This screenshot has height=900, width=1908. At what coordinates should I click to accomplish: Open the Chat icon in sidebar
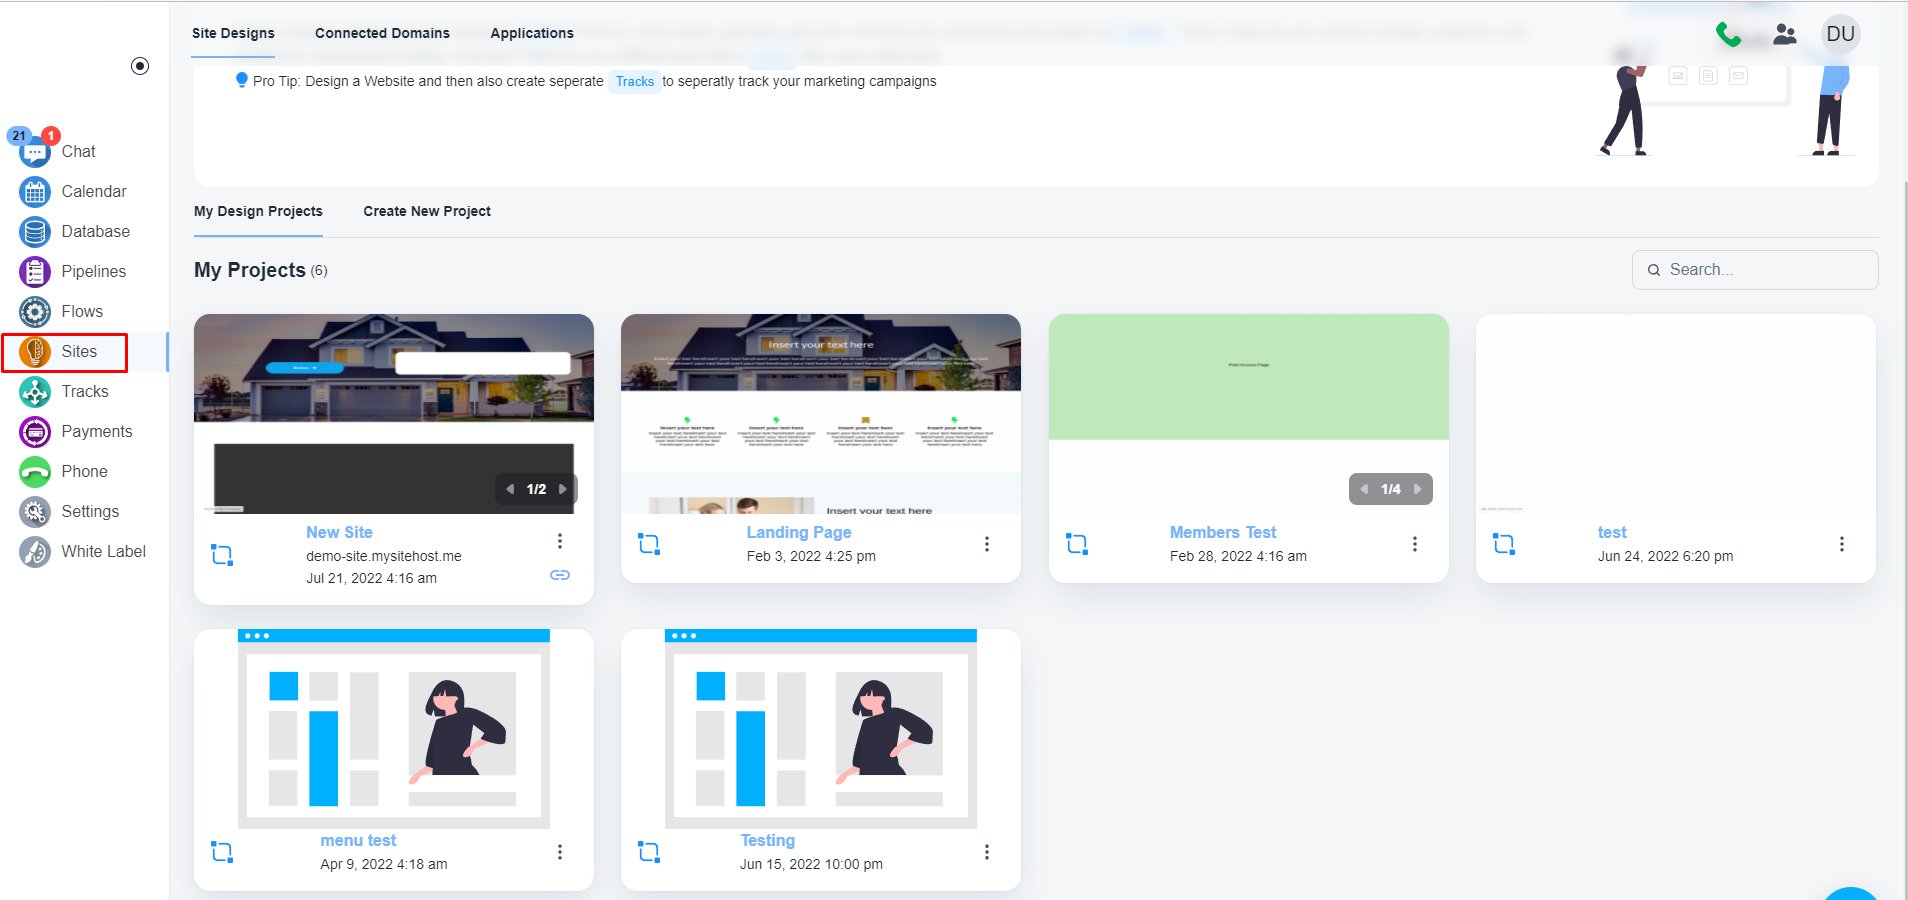35,152
